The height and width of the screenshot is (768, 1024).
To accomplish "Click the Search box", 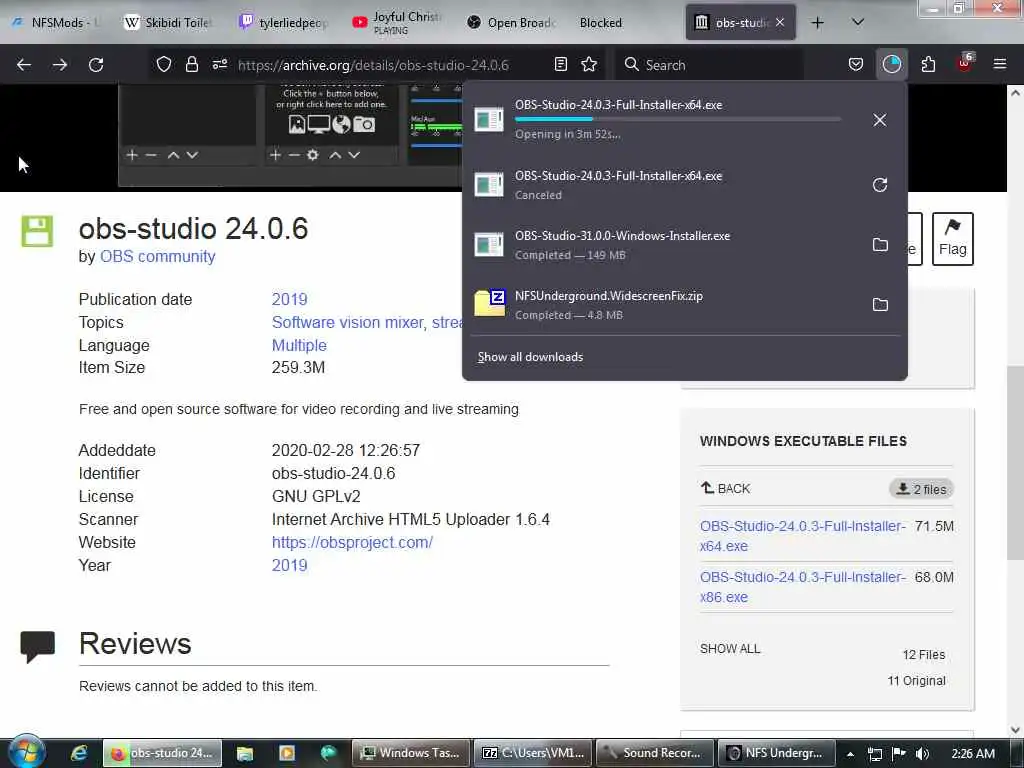I will click(x=709, y=65).
